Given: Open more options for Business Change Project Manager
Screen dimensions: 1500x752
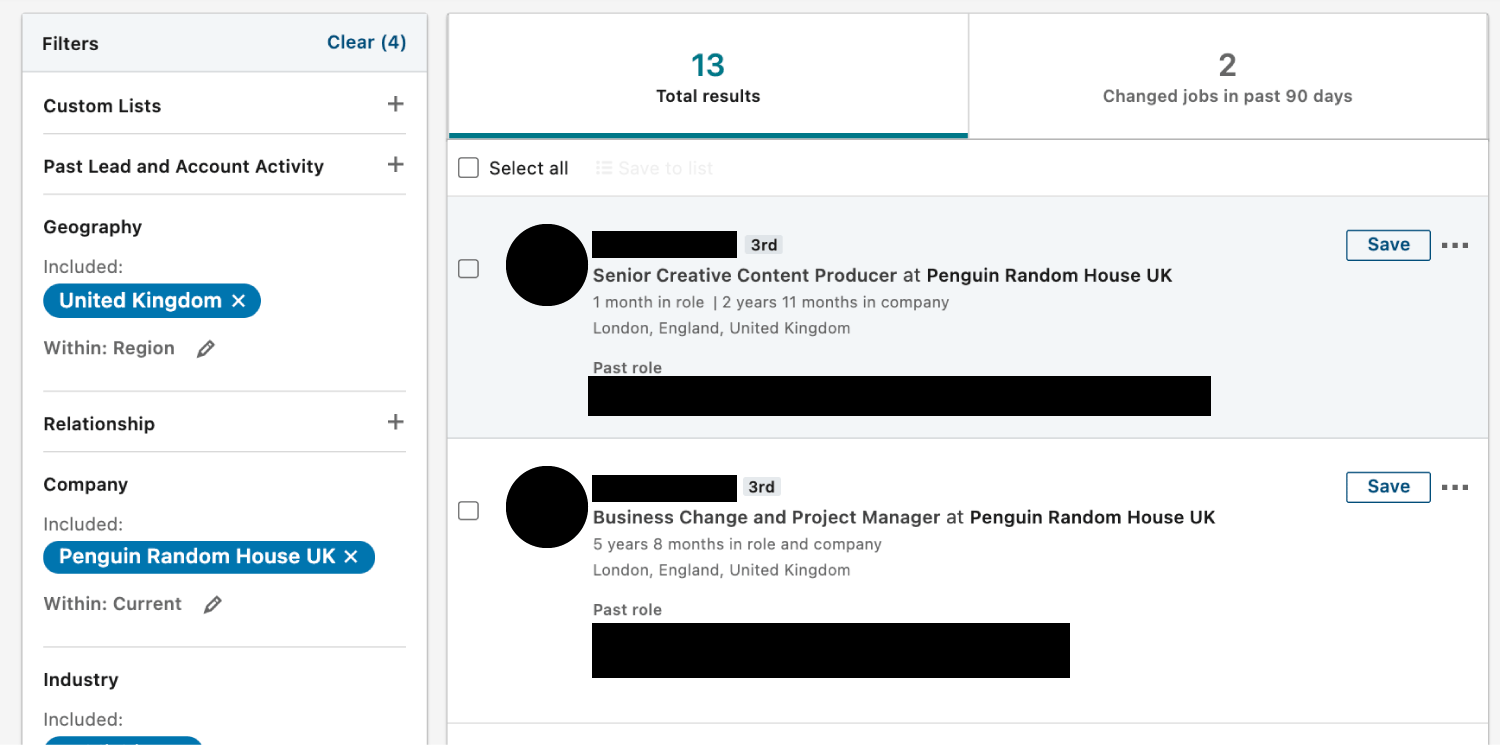Looking at the screenshot, I should pyautogui.click(x=1455, y=487).
